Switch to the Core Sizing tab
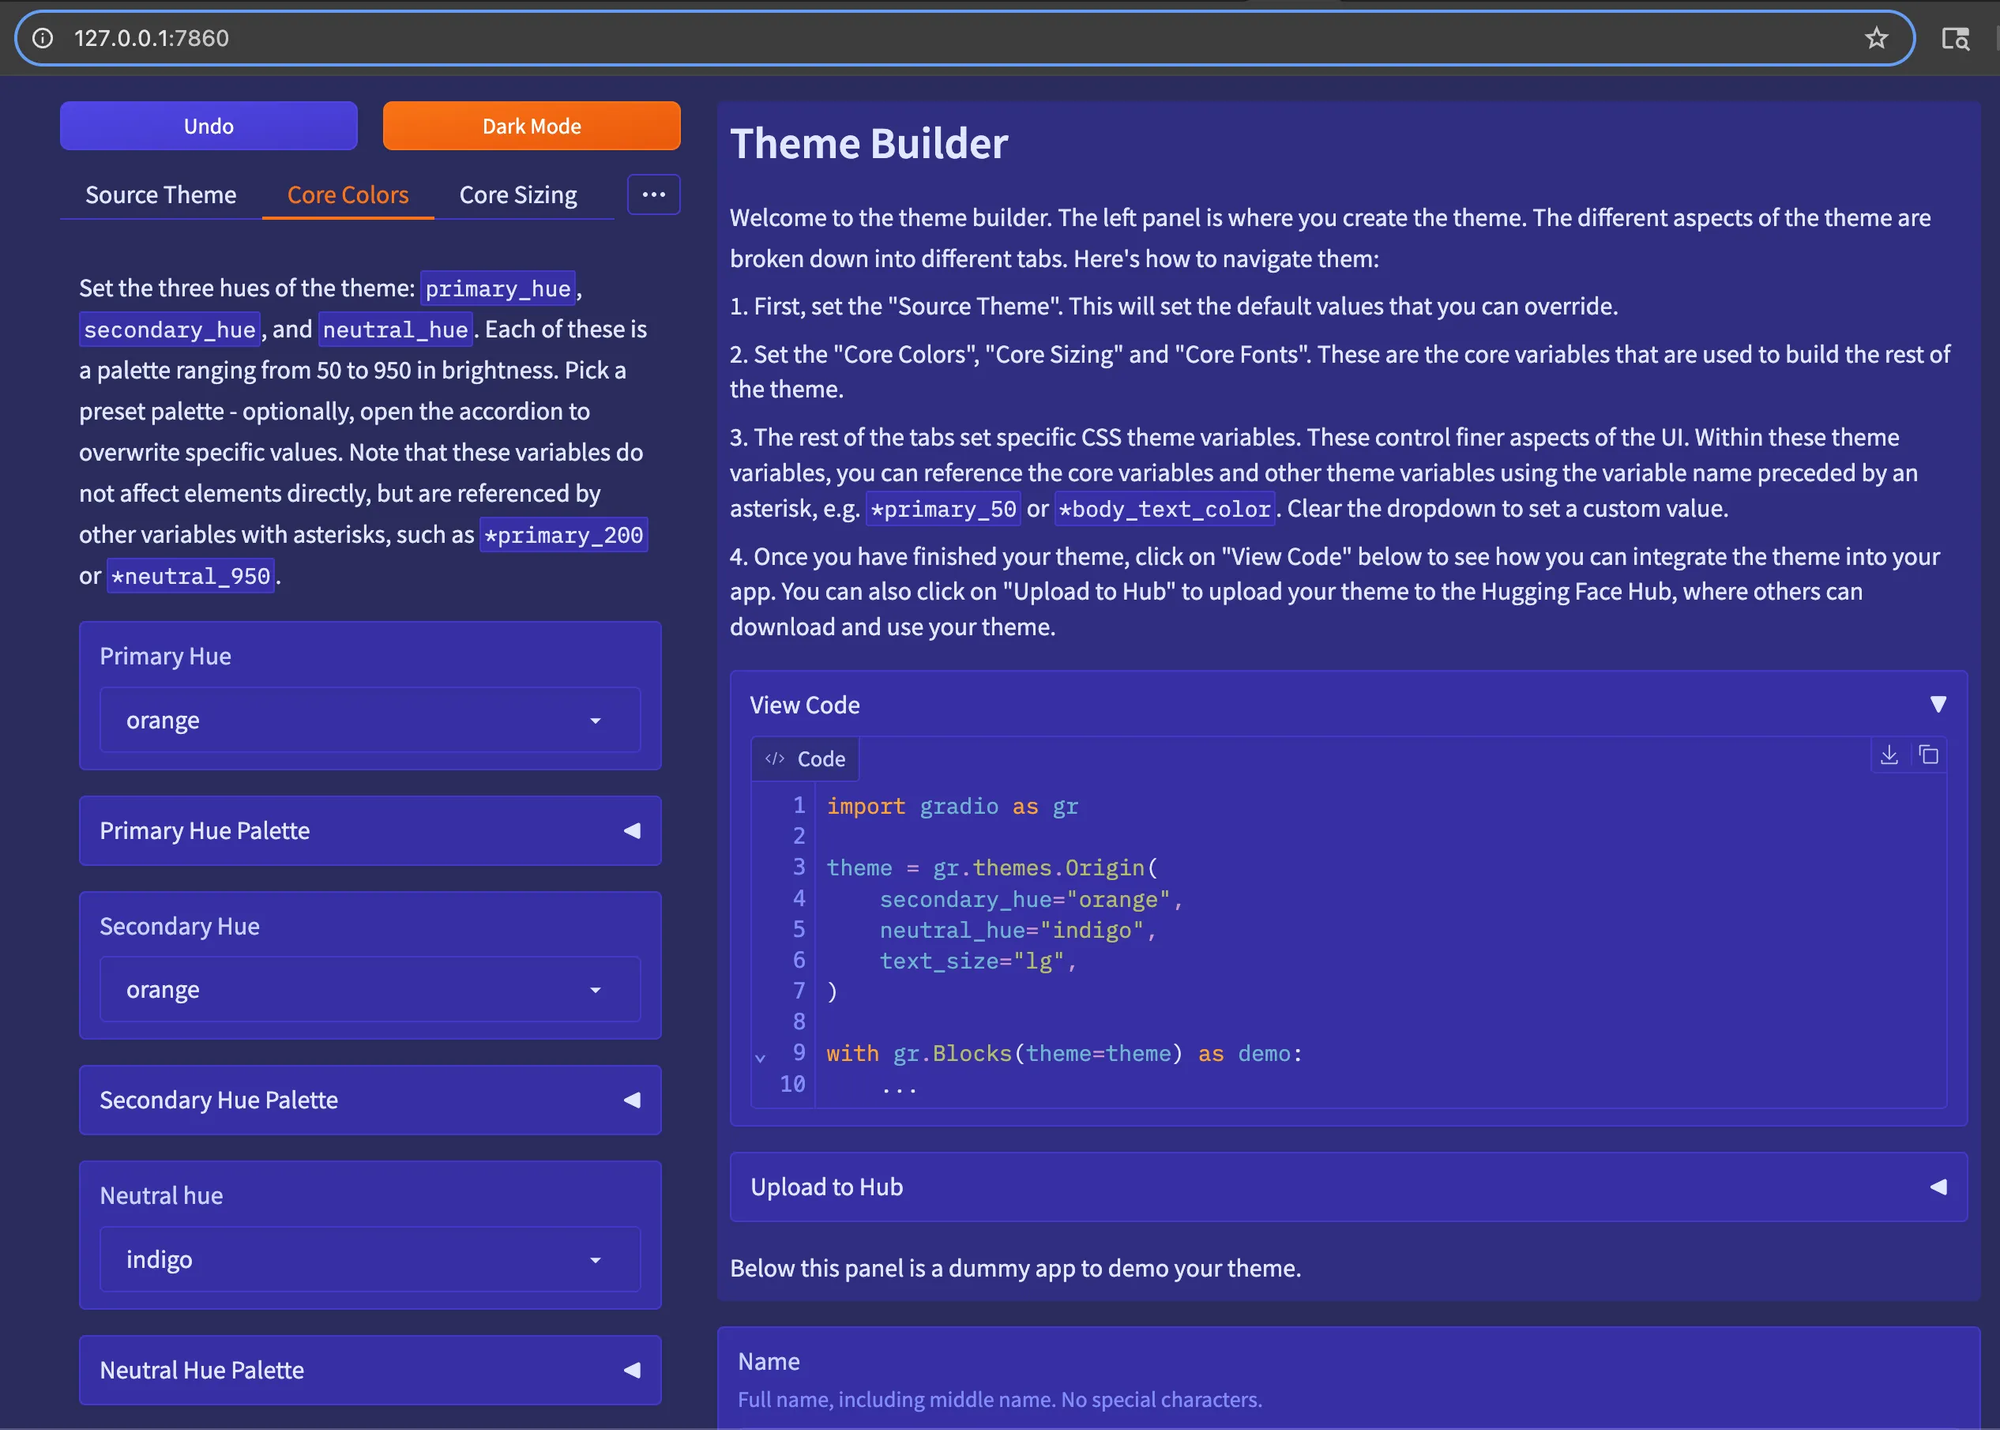The image size is (2000, 1430). click(518, 195)
